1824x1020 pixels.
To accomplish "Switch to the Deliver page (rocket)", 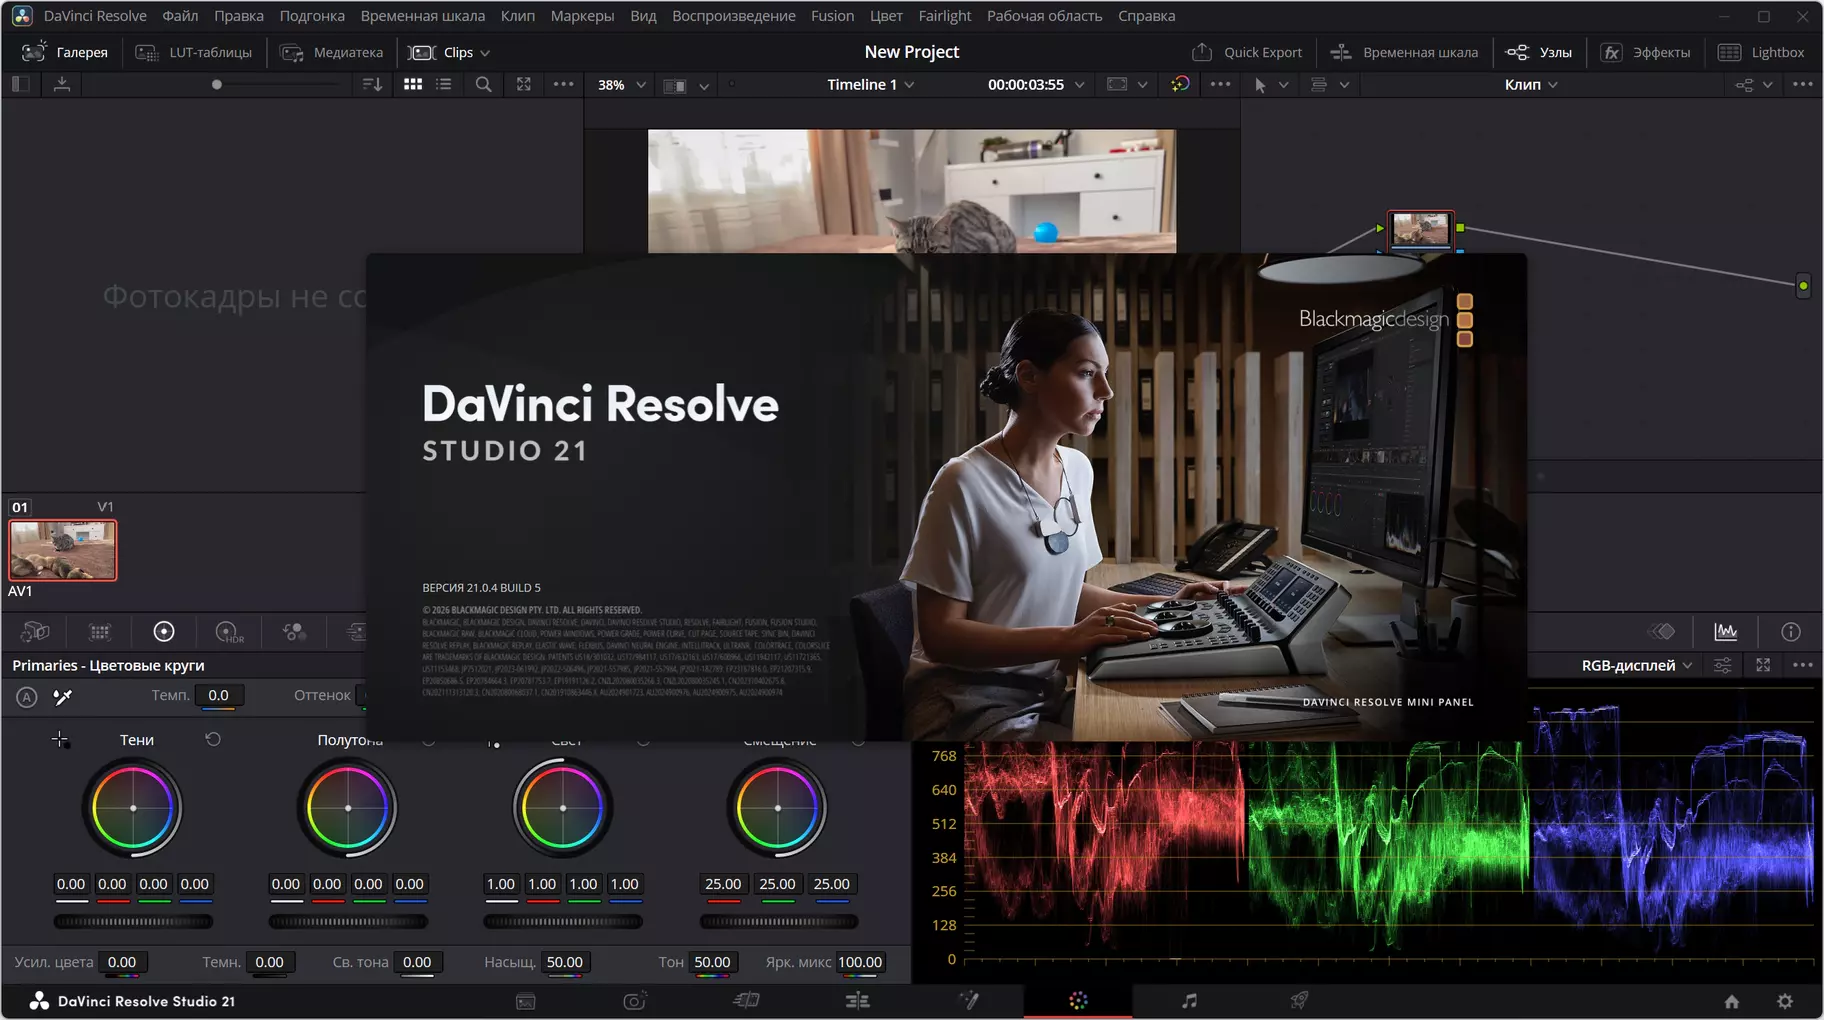I will pyautogui.click(x=1299, y=1001).
